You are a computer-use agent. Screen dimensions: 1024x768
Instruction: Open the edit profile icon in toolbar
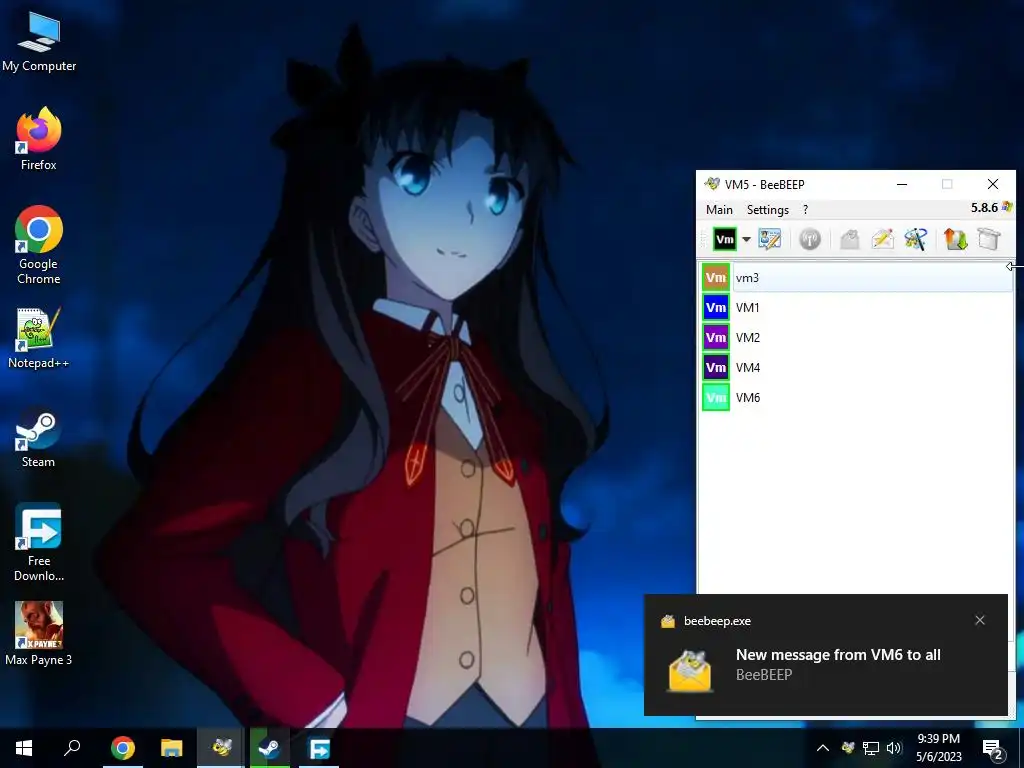(x=770, y=239)
